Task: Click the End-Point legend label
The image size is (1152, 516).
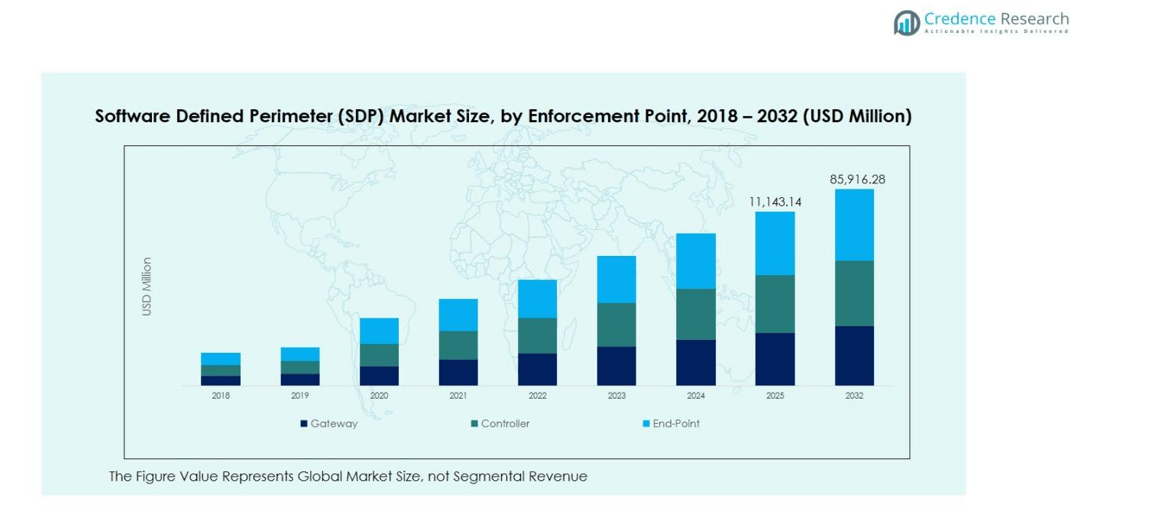Action: [x=676, y=424]
